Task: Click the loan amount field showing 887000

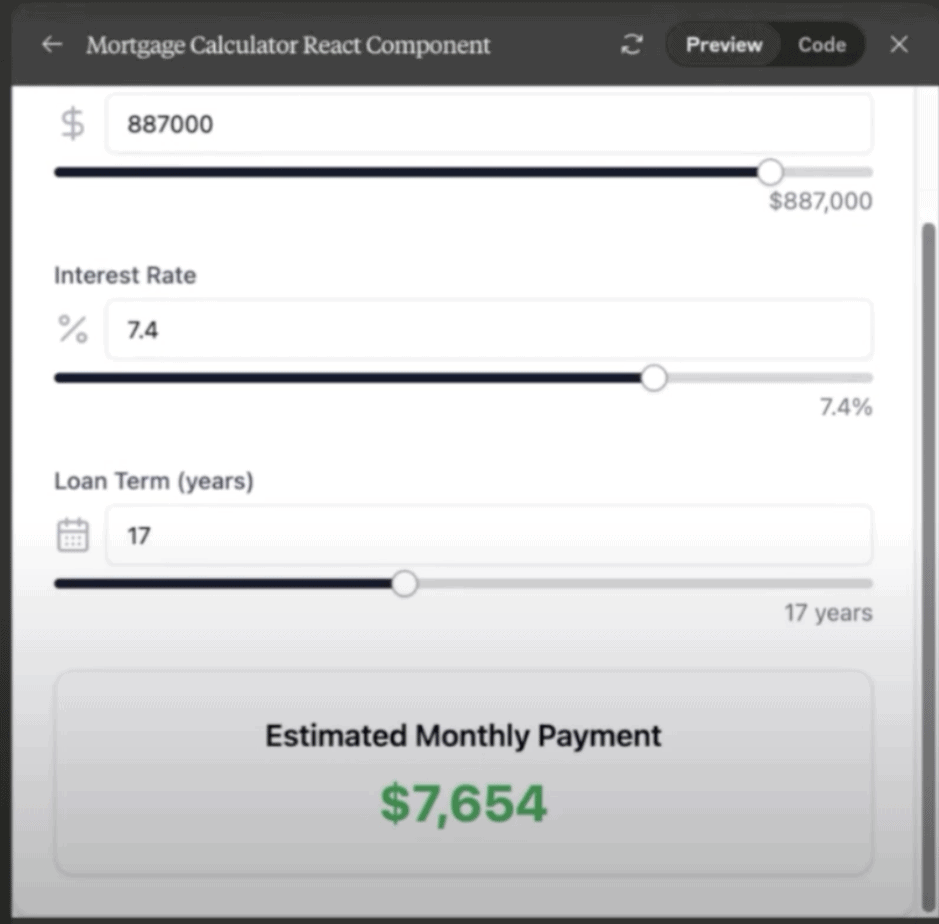Action: coord(488,124)
